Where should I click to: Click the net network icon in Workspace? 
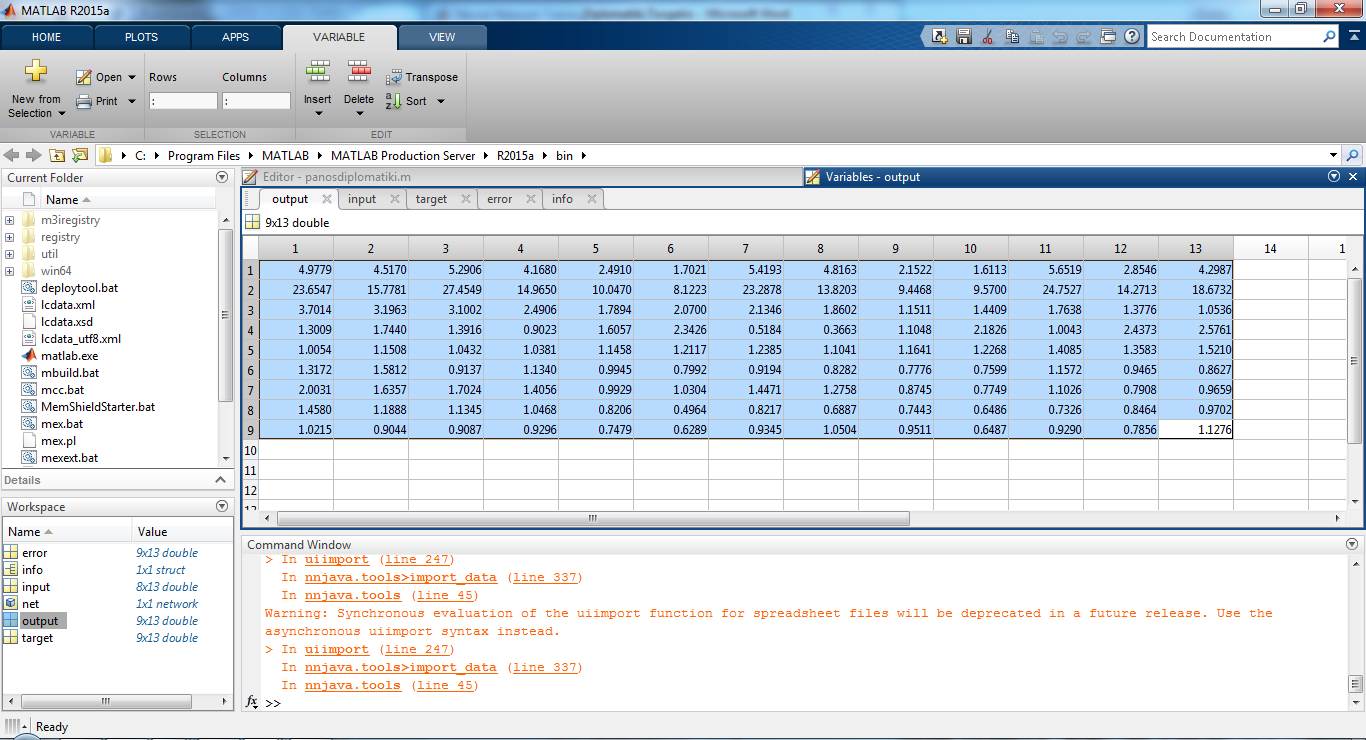tap(11, 604)
